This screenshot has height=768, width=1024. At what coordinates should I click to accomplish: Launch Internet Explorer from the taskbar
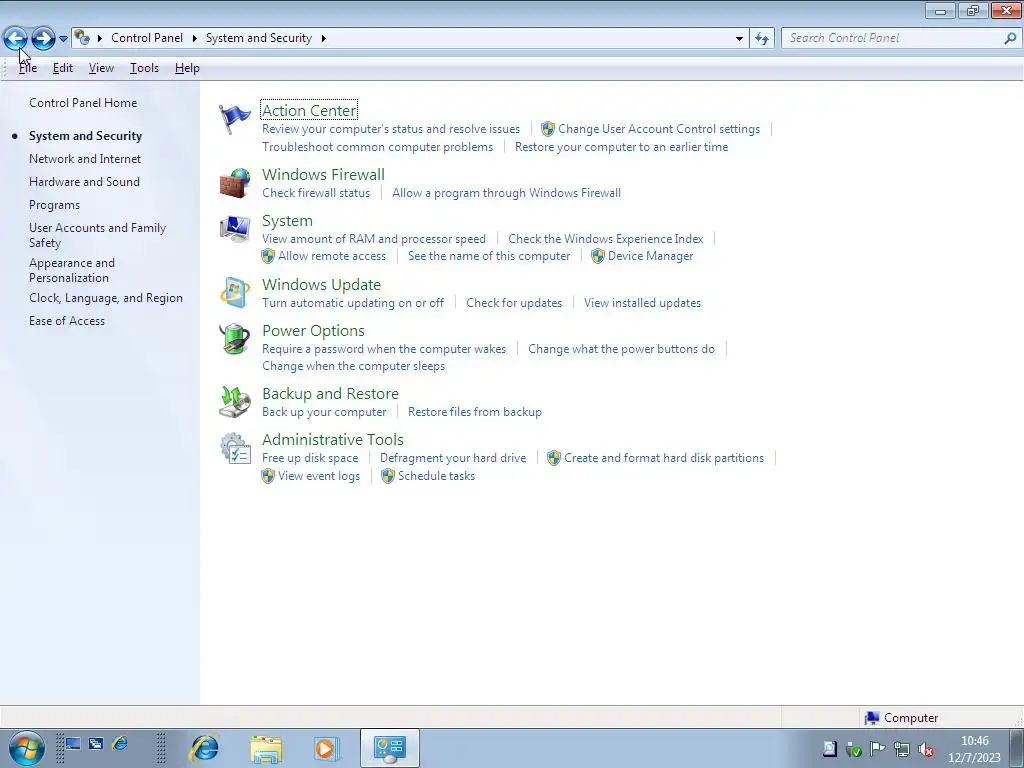pyautogui.click(x=204, y=748)
